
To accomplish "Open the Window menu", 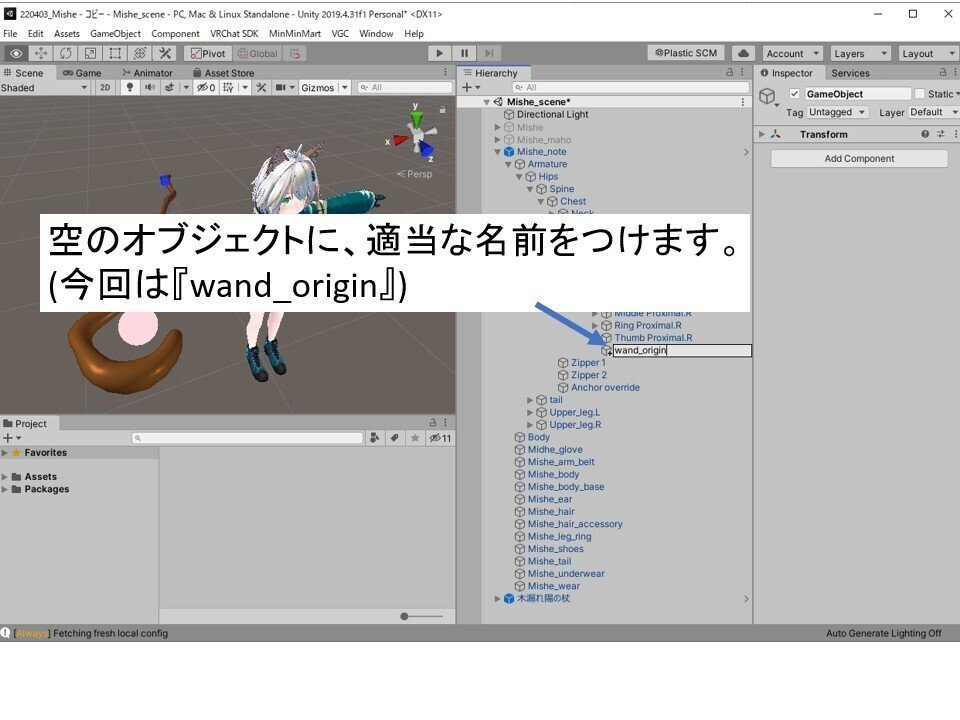I will tap(376, 34).
